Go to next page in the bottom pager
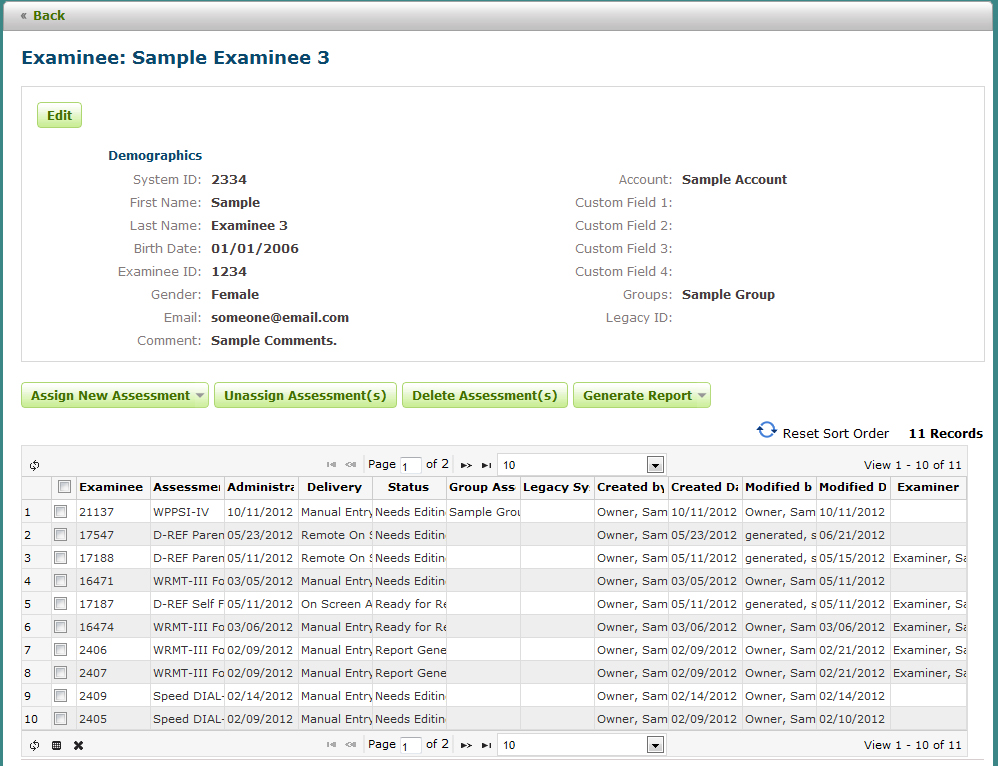Image resolution: width=998 pixels, height=766 pixels. coord(466,745)
